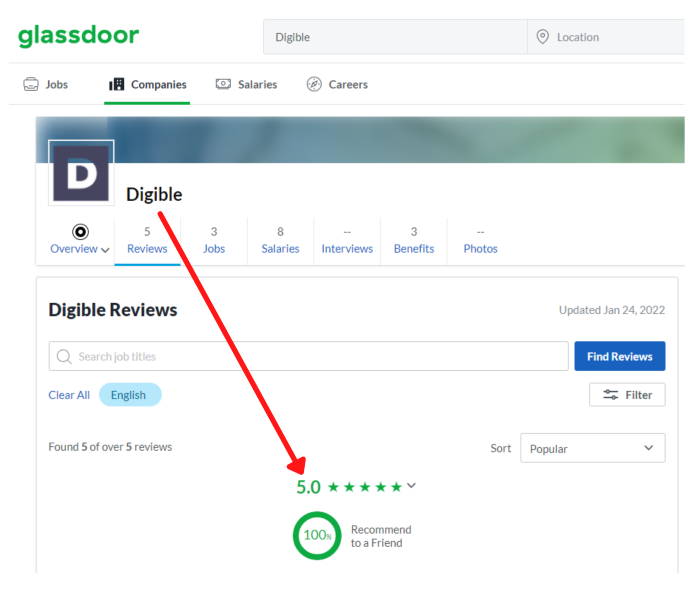Image resolution: width=700 pixels, height=603 pixels.
Task: Open the Careers navigation tab
Action: tap(337, 84)
